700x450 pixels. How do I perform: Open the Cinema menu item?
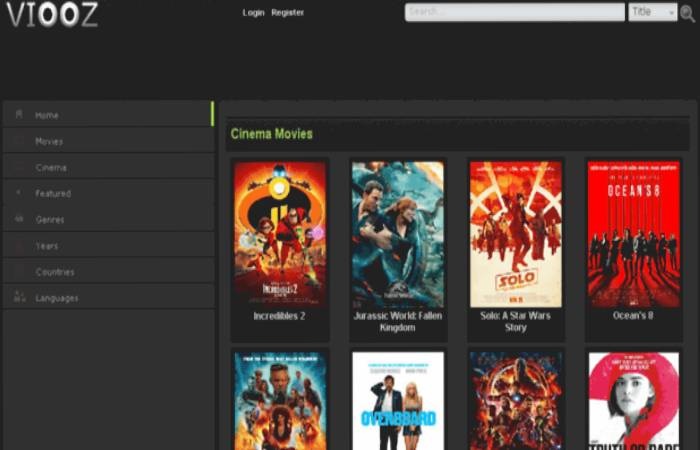tap(108, 167)
